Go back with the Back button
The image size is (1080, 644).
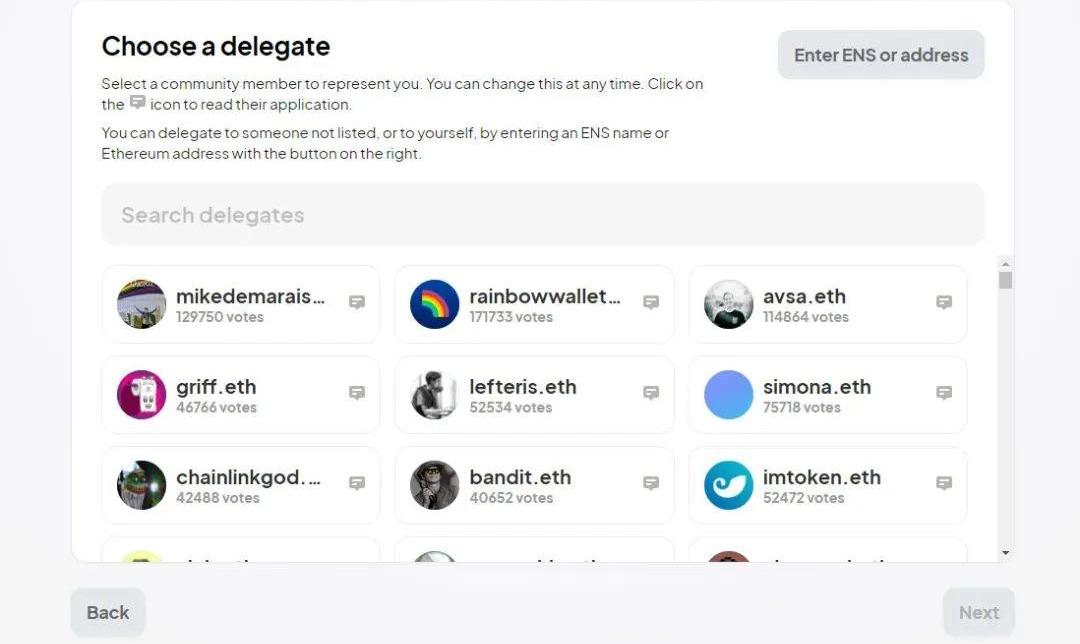click(x=108, y=612)
